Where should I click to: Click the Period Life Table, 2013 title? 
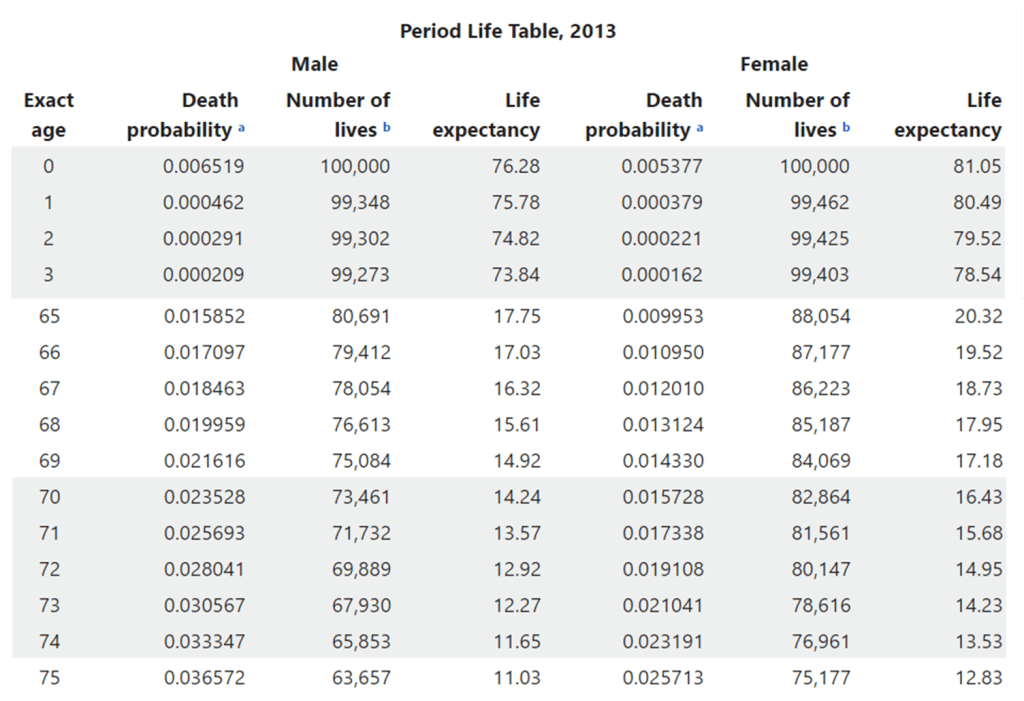(x=508, y=31)
